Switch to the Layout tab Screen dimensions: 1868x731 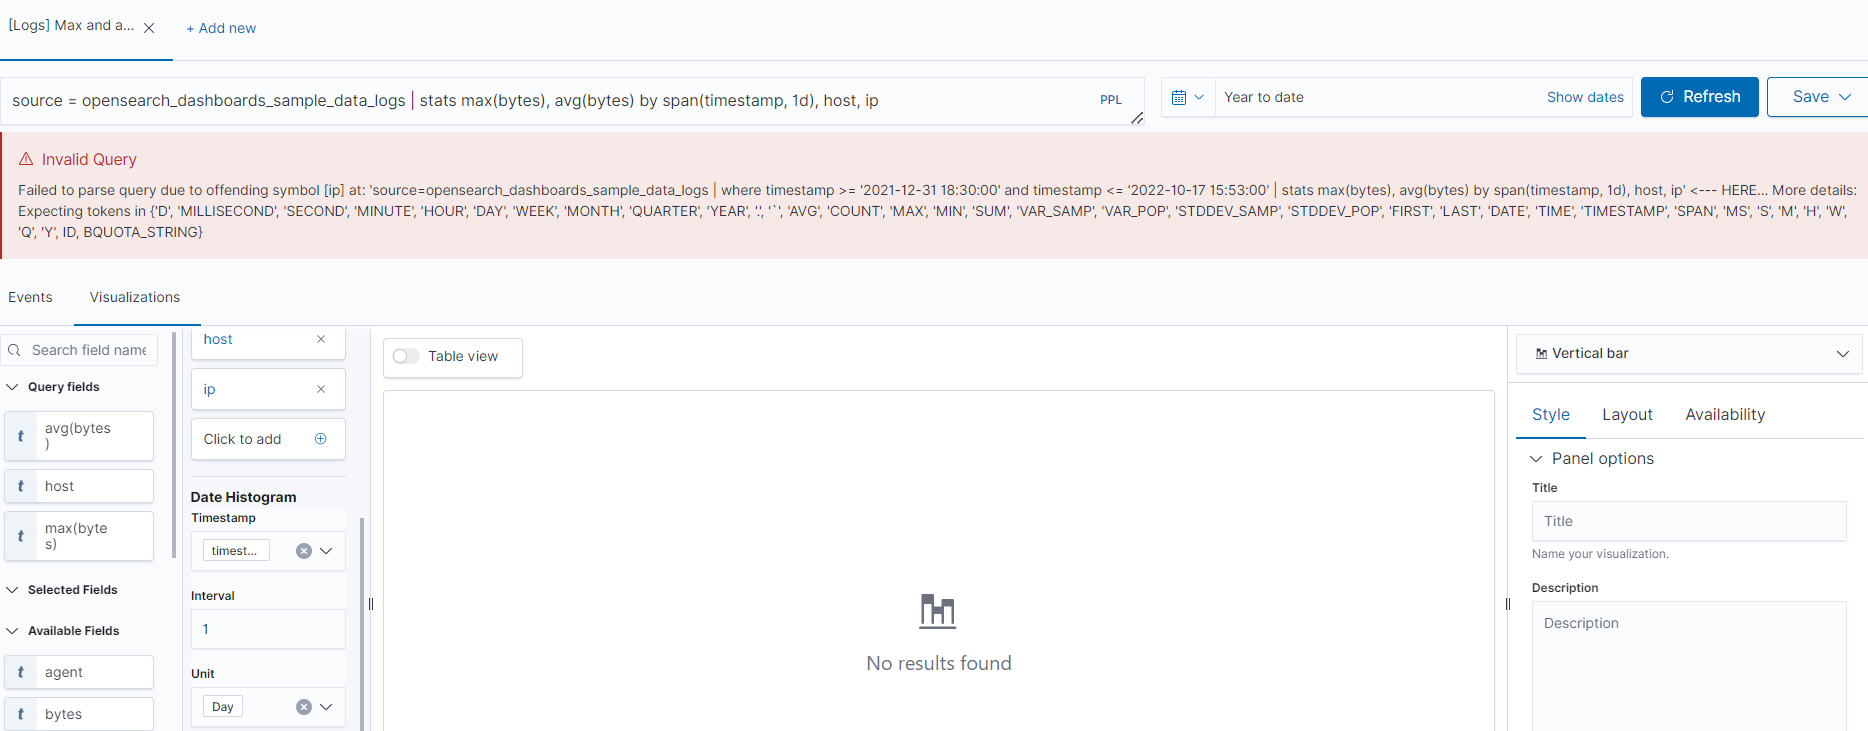(1627, 415)
